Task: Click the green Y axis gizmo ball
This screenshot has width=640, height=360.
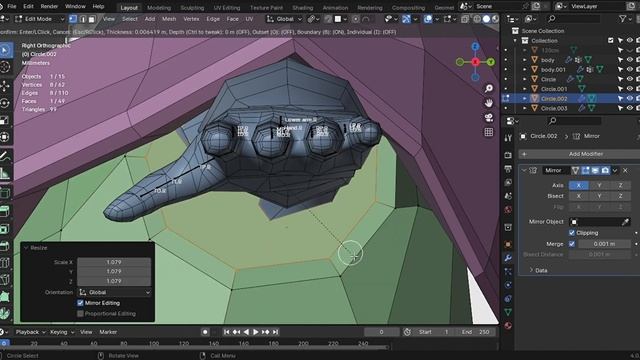Action: click(491, 62)
